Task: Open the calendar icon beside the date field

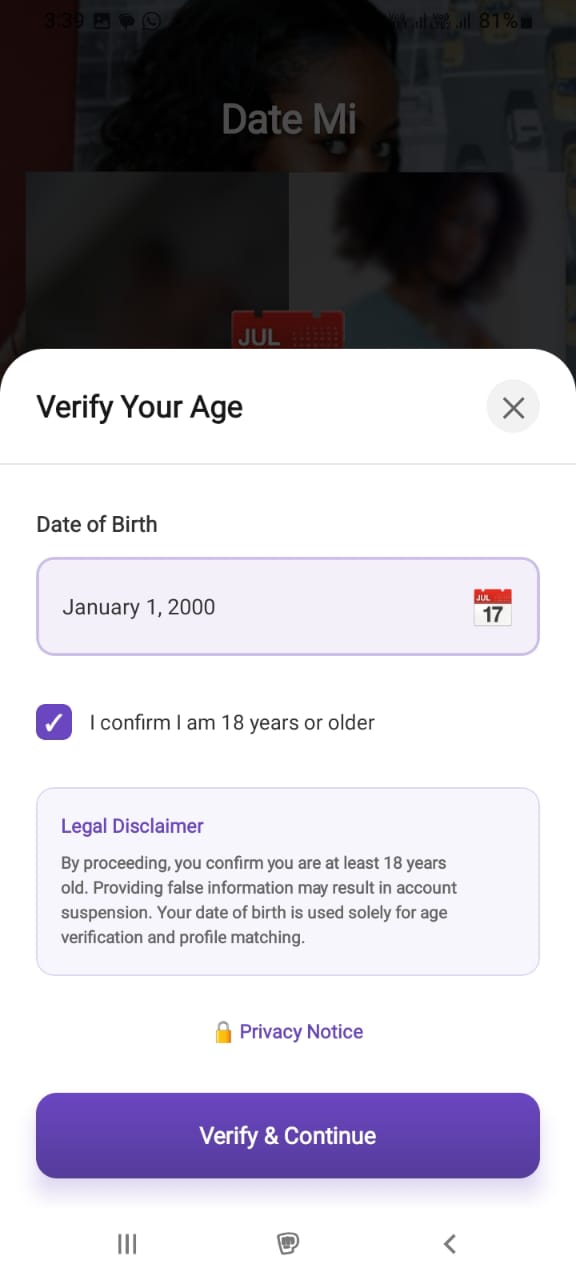Action: tap(492, 606)
